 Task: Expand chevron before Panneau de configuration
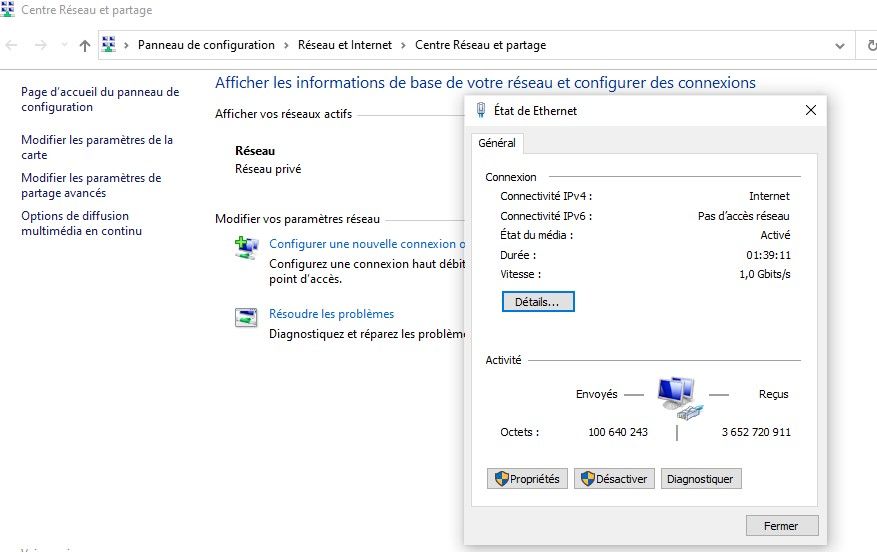tap(126, 45)
